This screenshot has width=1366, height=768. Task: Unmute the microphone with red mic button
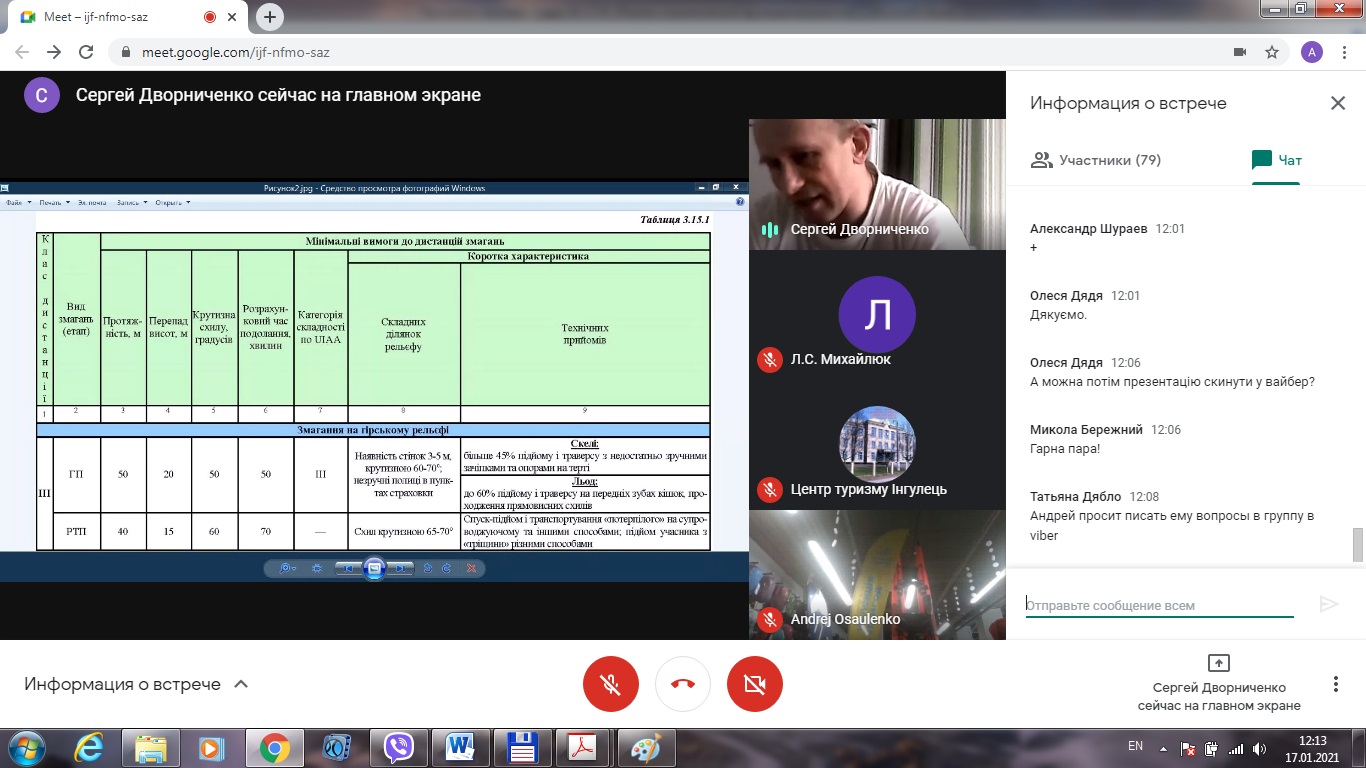611,684
